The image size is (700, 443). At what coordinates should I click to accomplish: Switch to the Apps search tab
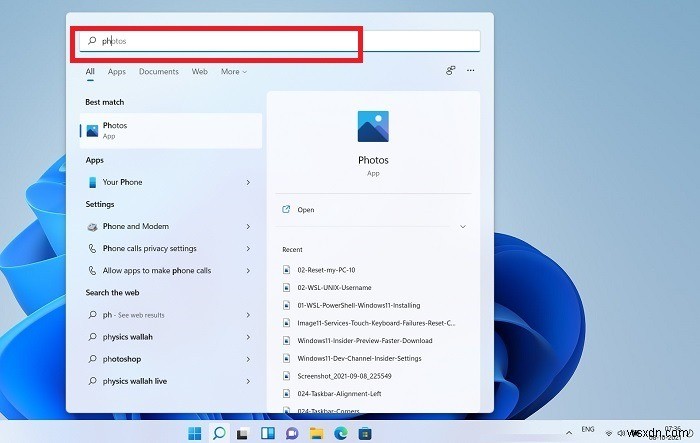pos(117,71)
